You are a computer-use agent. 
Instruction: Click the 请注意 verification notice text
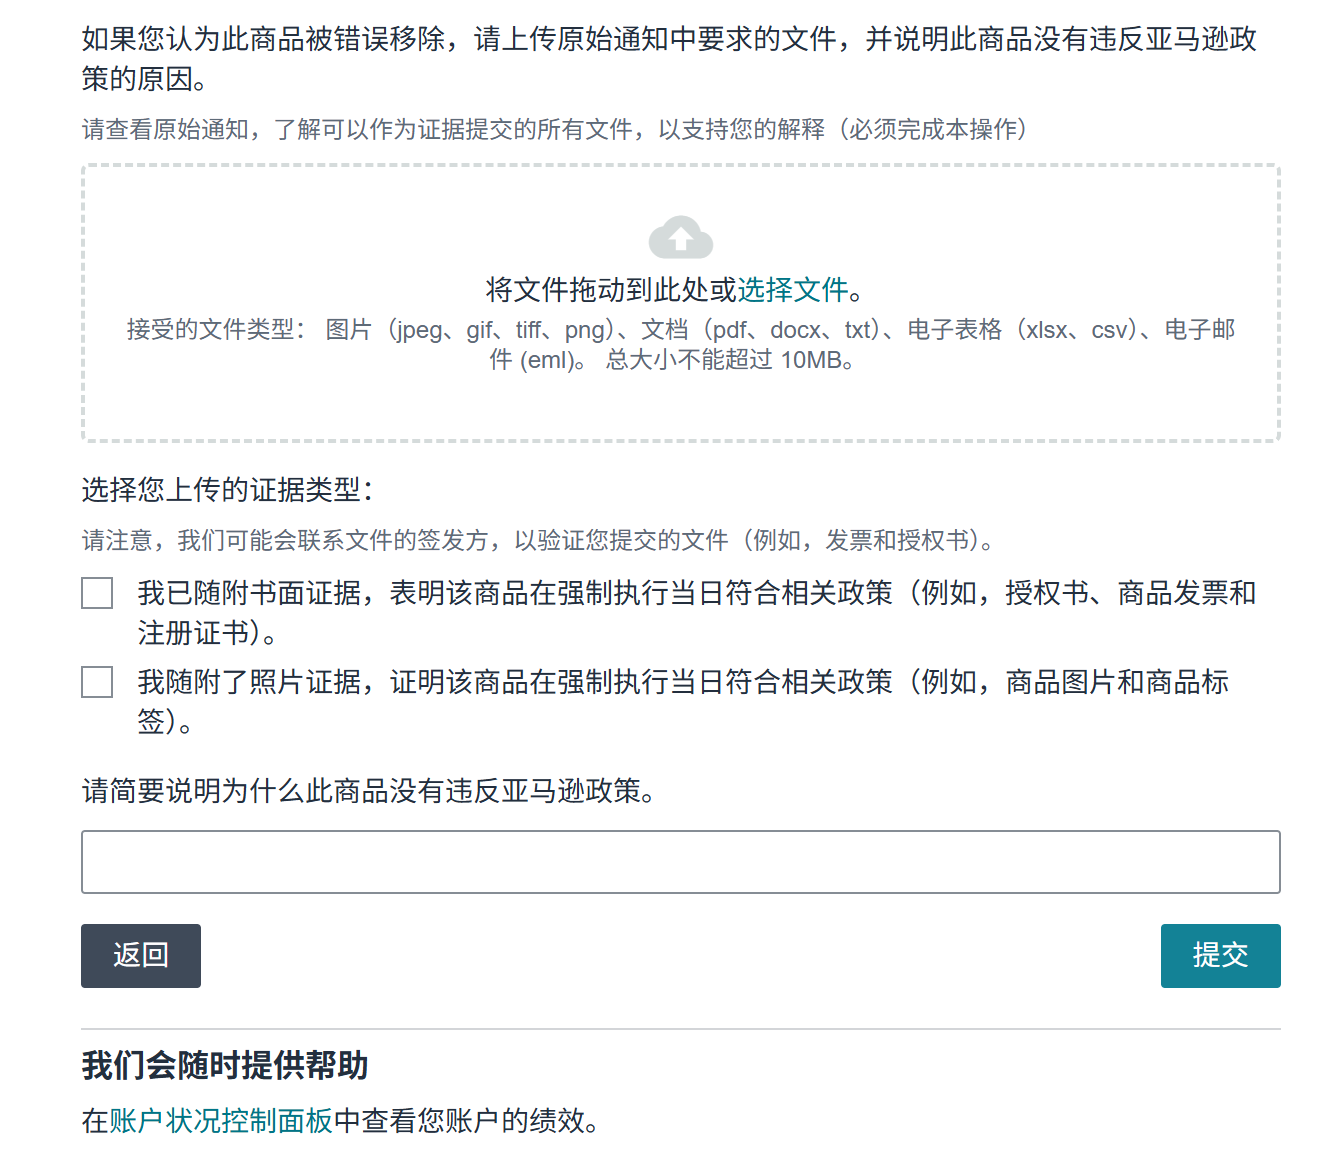click(538, 541)
